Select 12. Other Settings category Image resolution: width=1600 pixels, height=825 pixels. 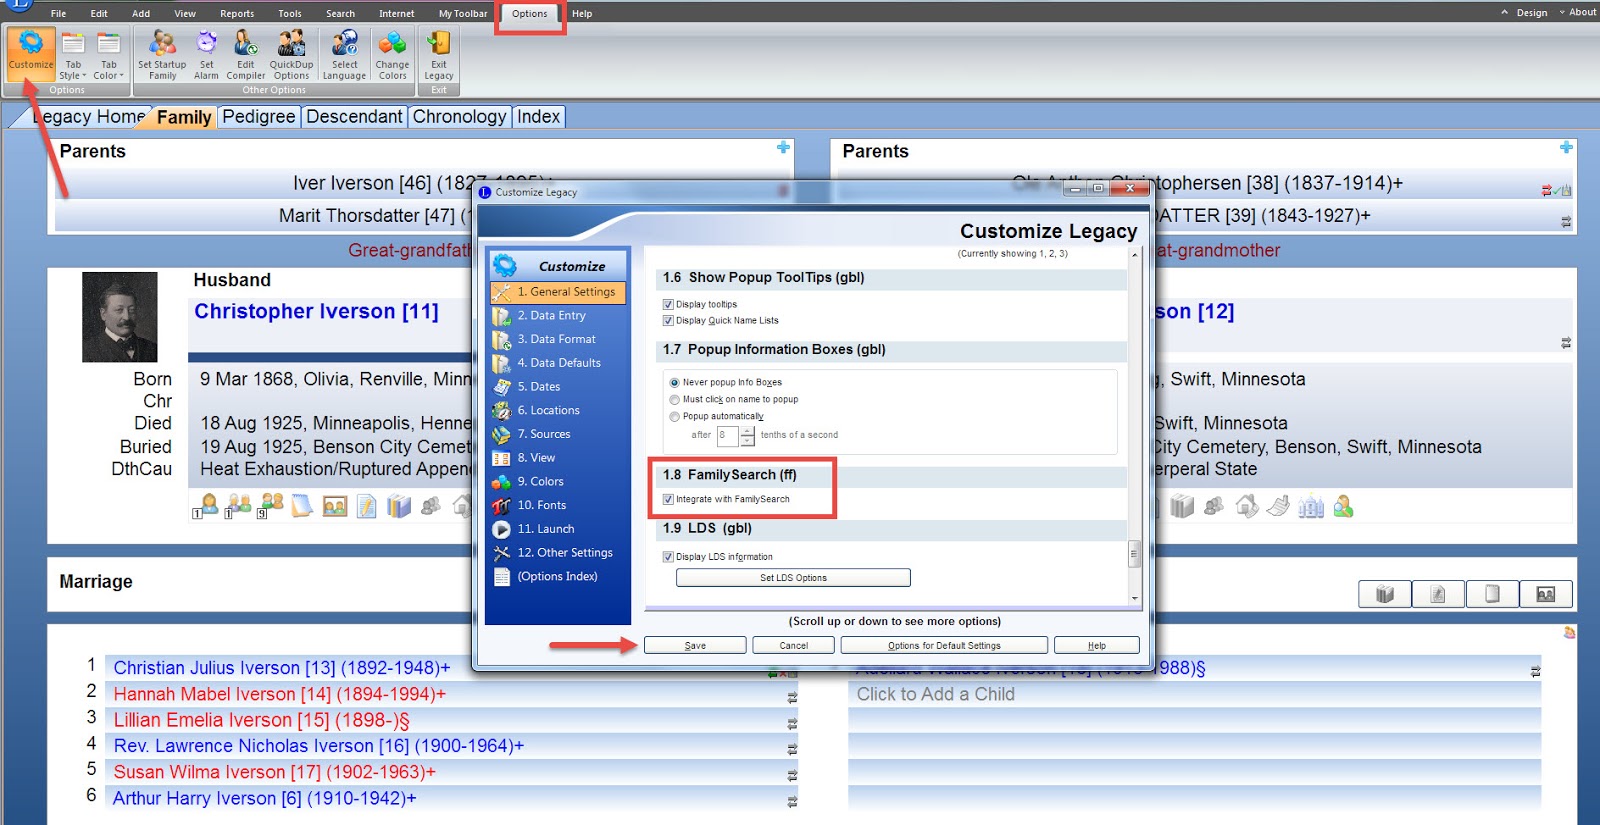click(558, 553)
